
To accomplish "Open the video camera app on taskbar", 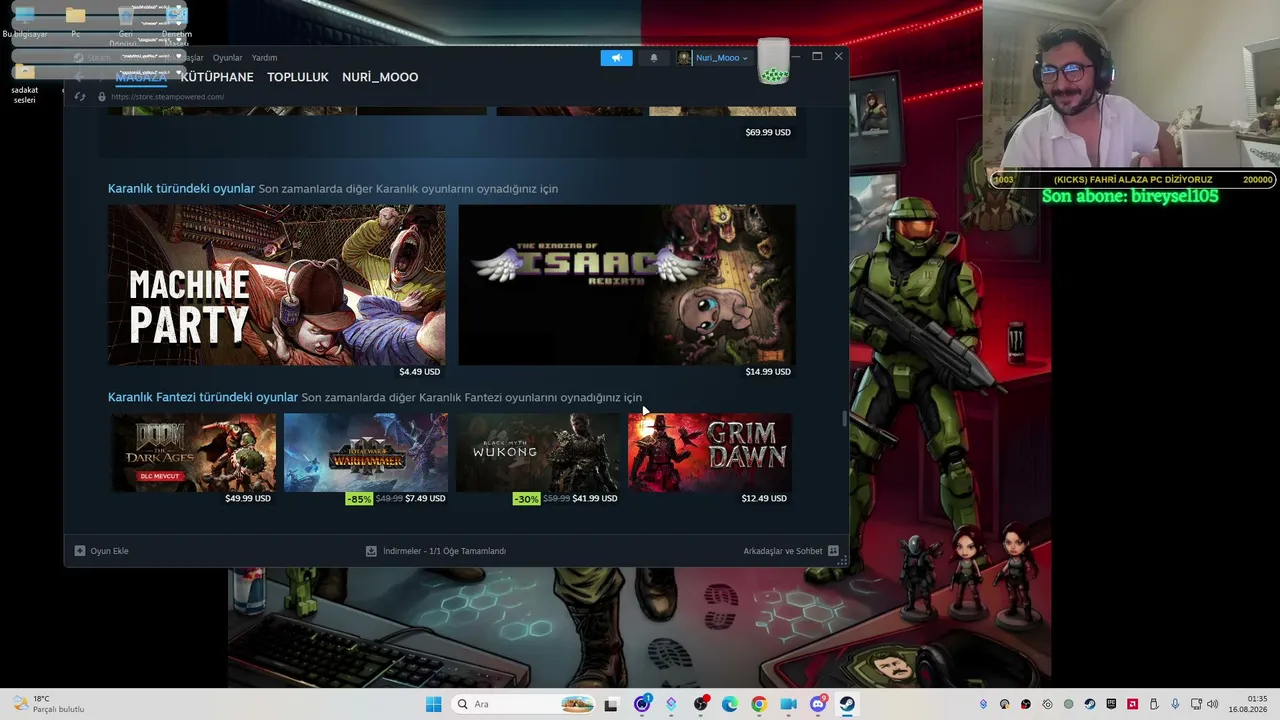I will tap(788, 704).
